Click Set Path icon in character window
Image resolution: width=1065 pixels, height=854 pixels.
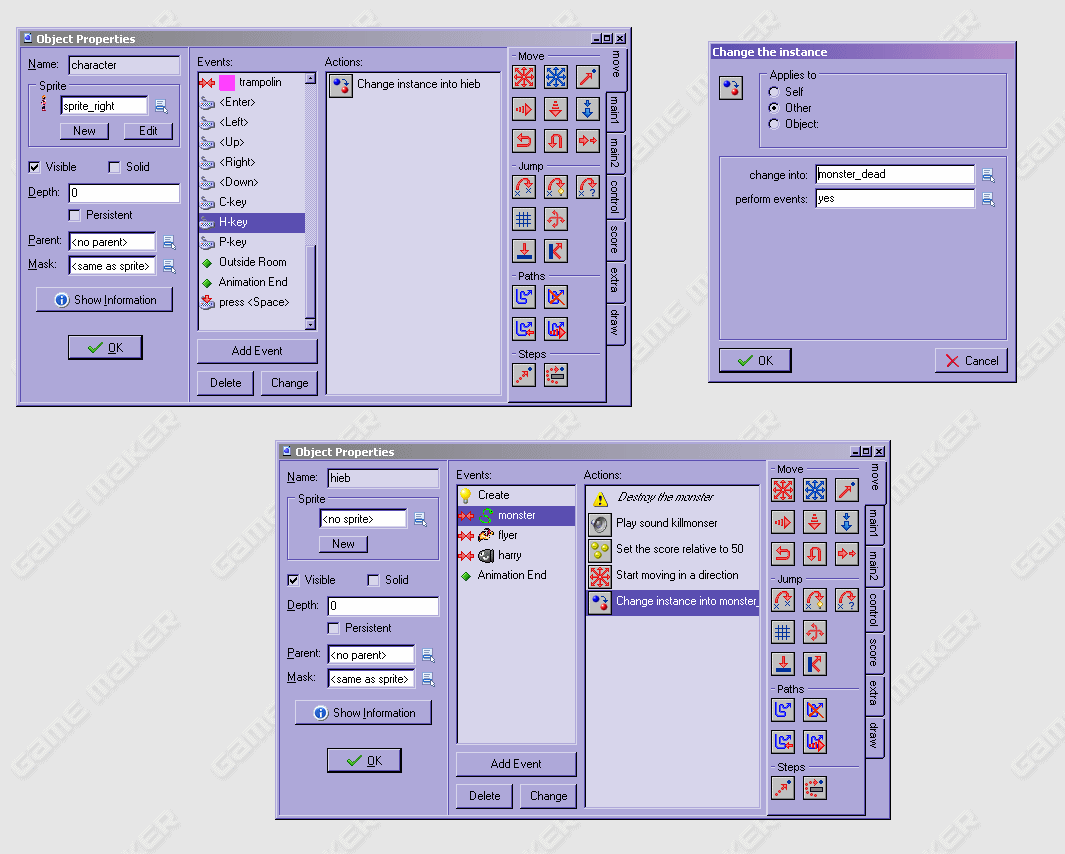click(x=524, y=296)
